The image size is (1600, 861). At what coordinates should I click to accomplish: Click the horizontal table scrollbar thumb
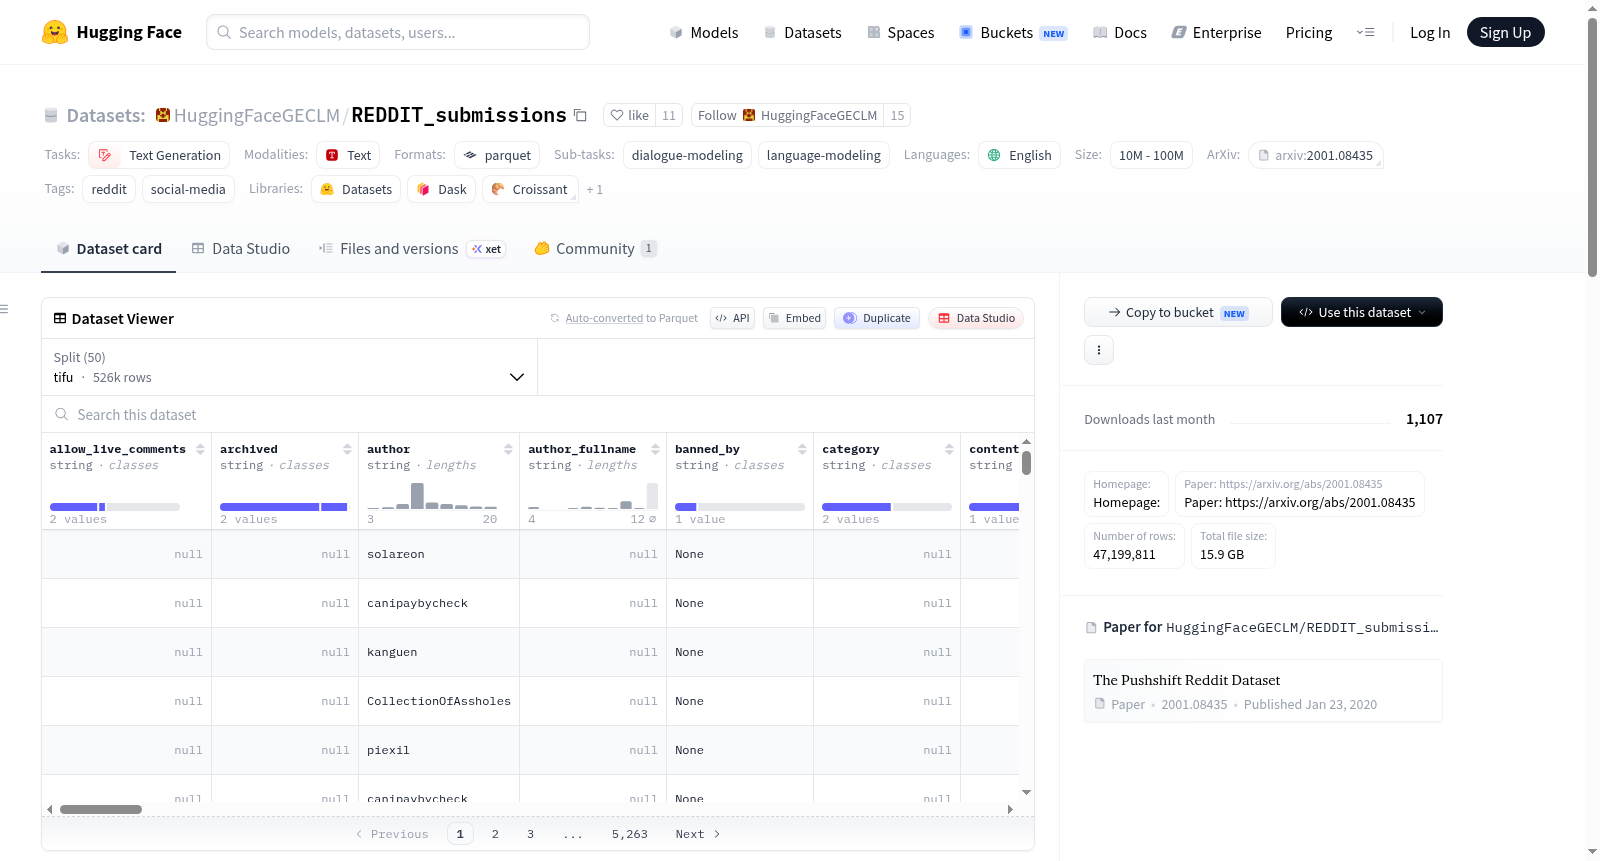pos(101,809)
